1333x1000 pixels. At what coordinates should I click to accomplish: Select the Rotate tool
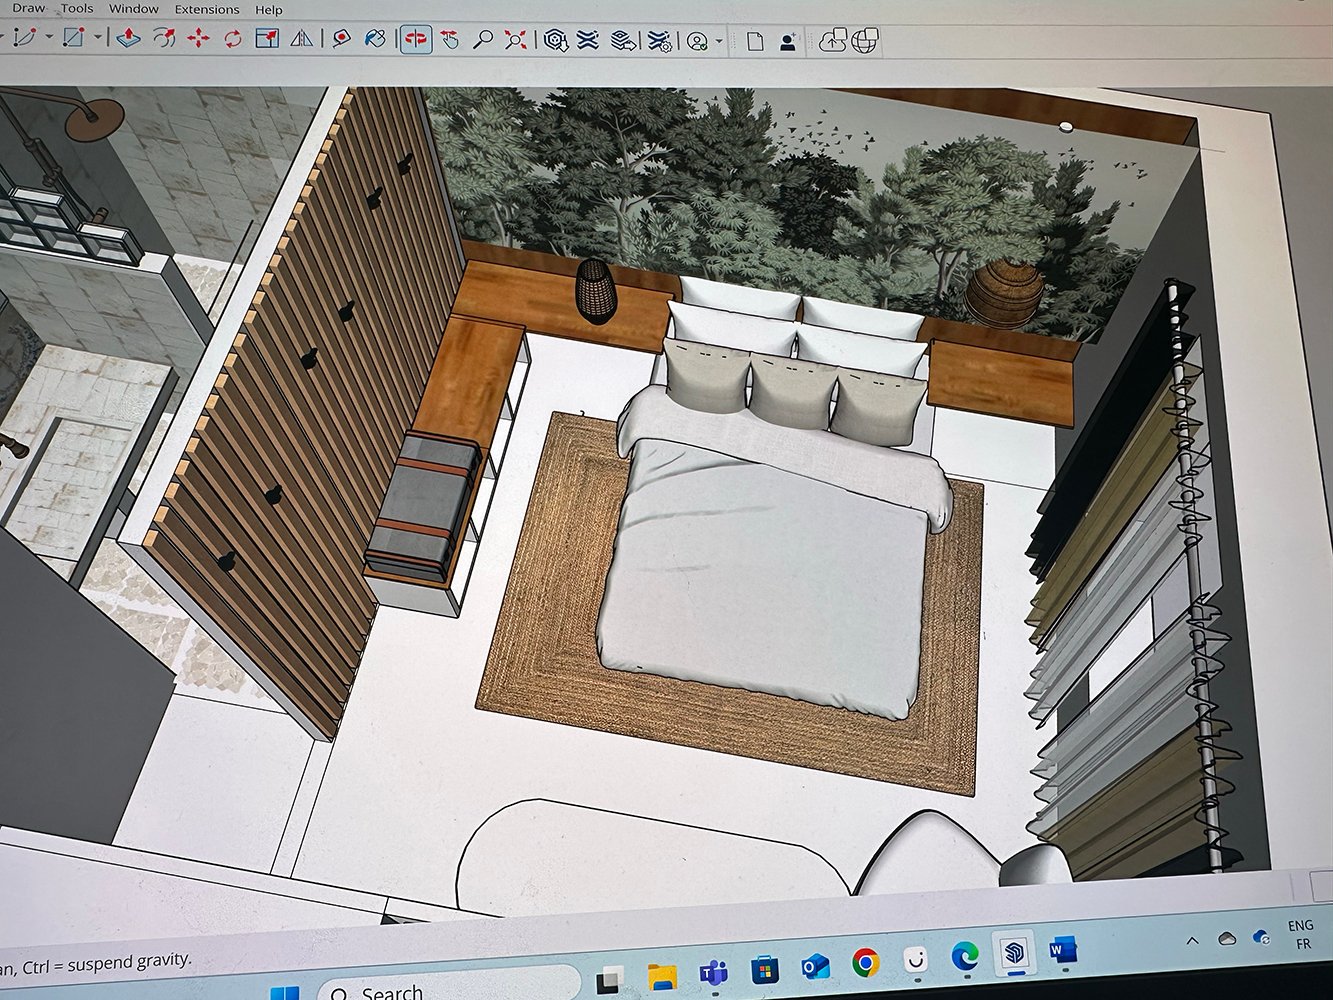point(233,39)
